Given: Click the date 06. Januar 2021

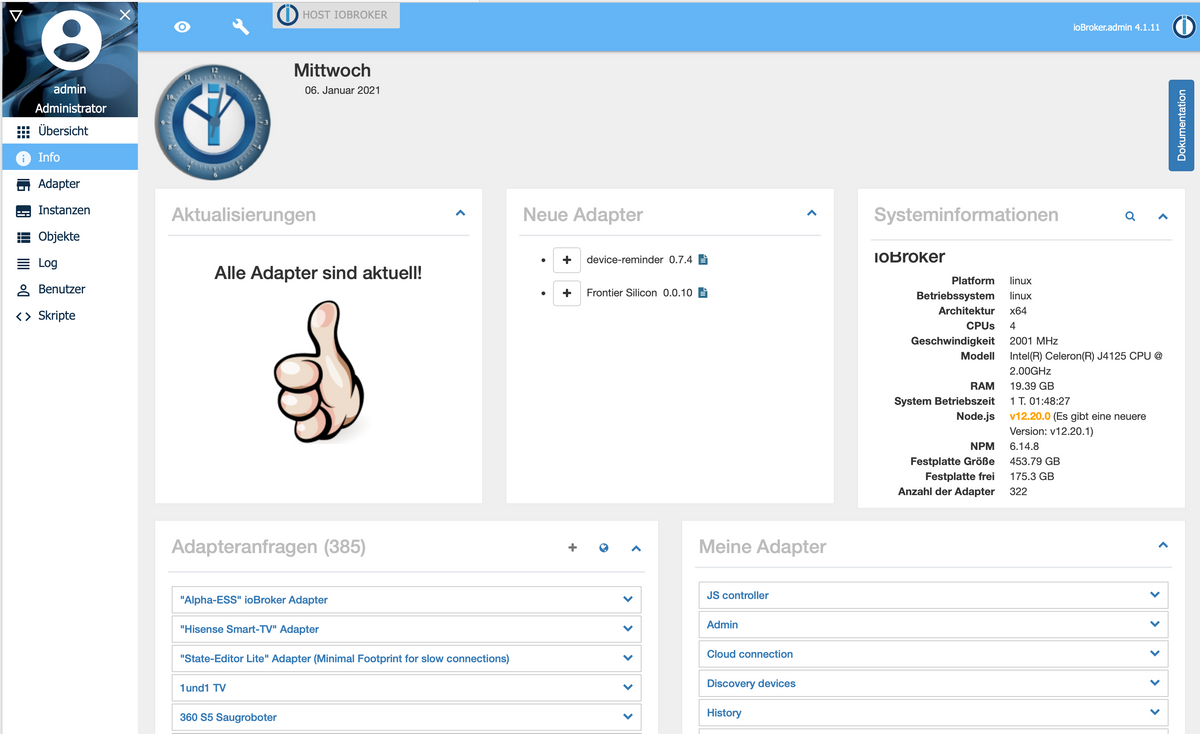Looking at the screenshot, I should point(342,90).
